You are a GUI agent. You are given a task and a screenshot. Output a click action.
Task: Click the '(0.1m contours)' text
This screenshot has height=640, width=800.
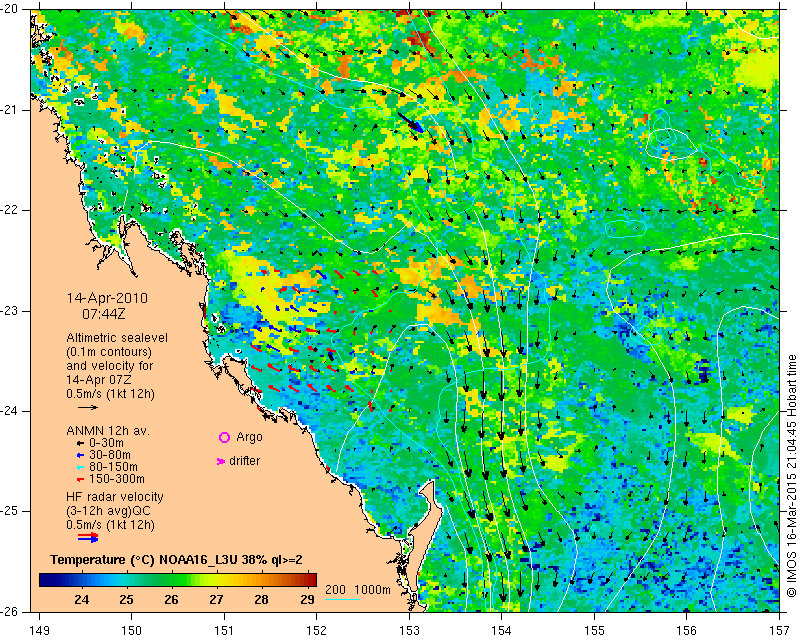[109, 352]
